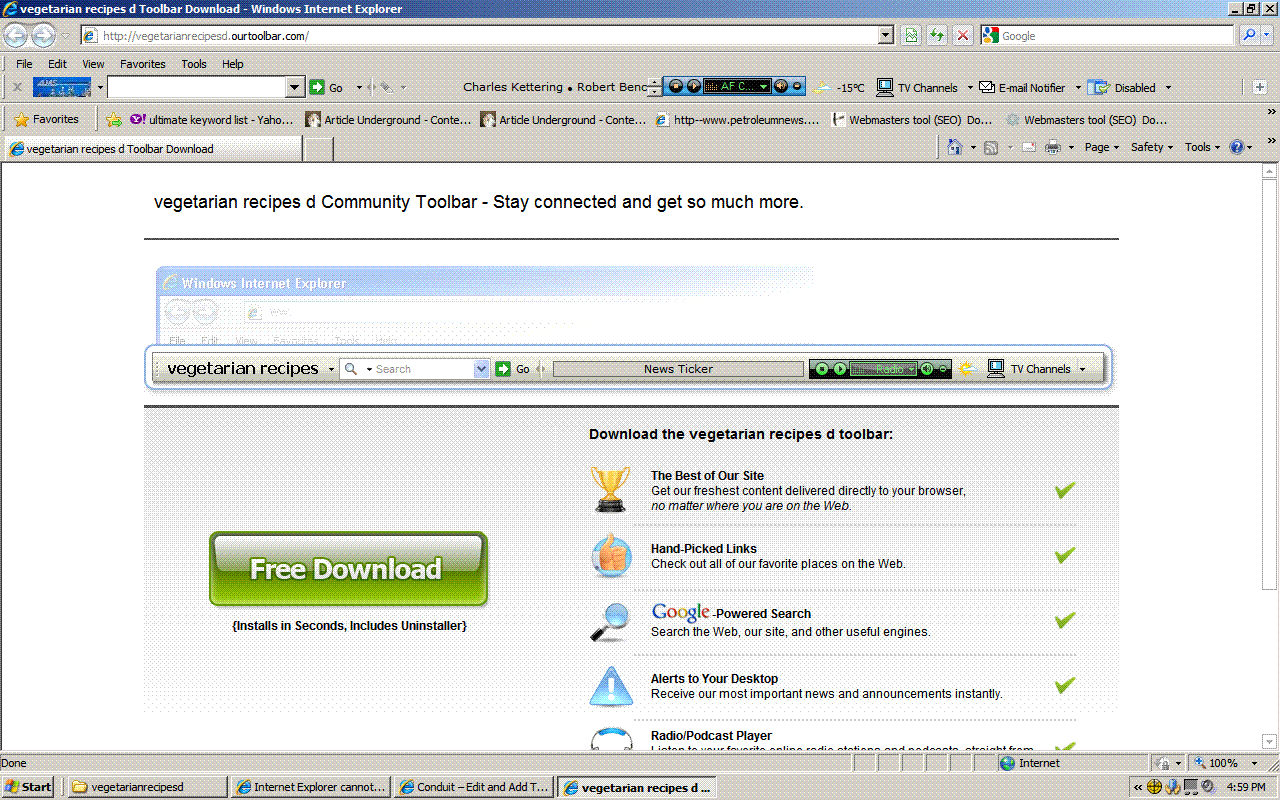Select the vegetarian recipes d Toolbar Download tab
The image size is (1280, 800).
(153, 149)
